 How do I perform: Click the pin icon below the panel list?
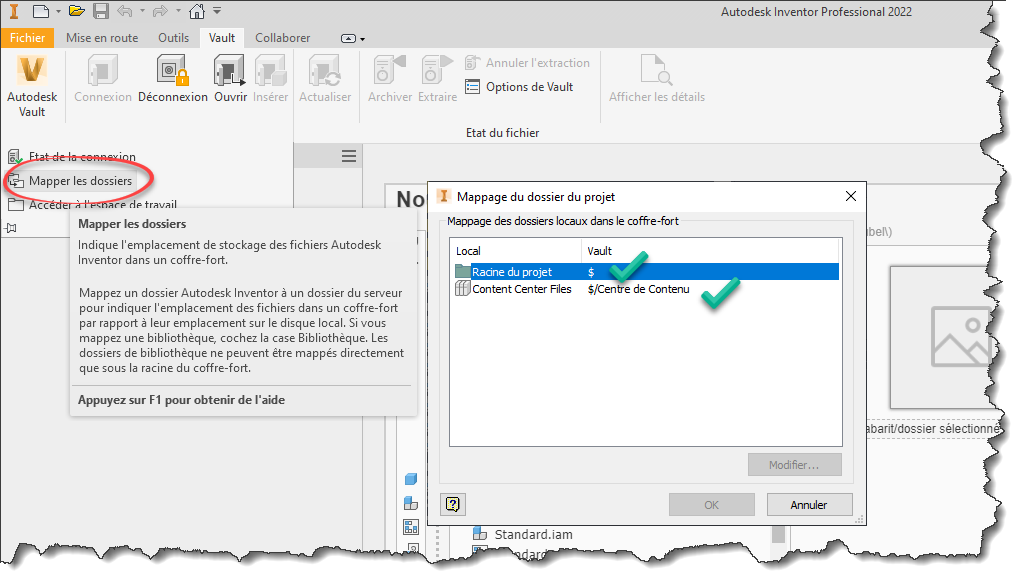coord(11,228)
